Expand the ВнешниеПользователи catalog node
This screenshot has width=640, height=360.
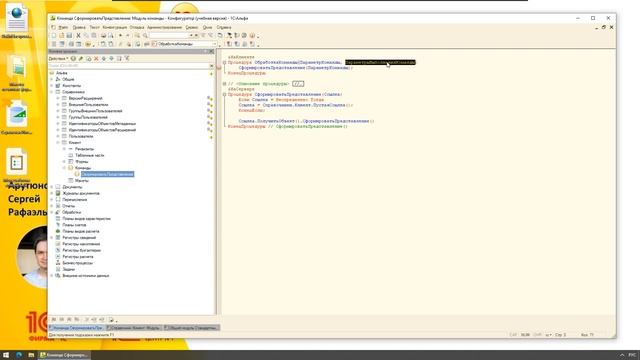tap(58, 104)
